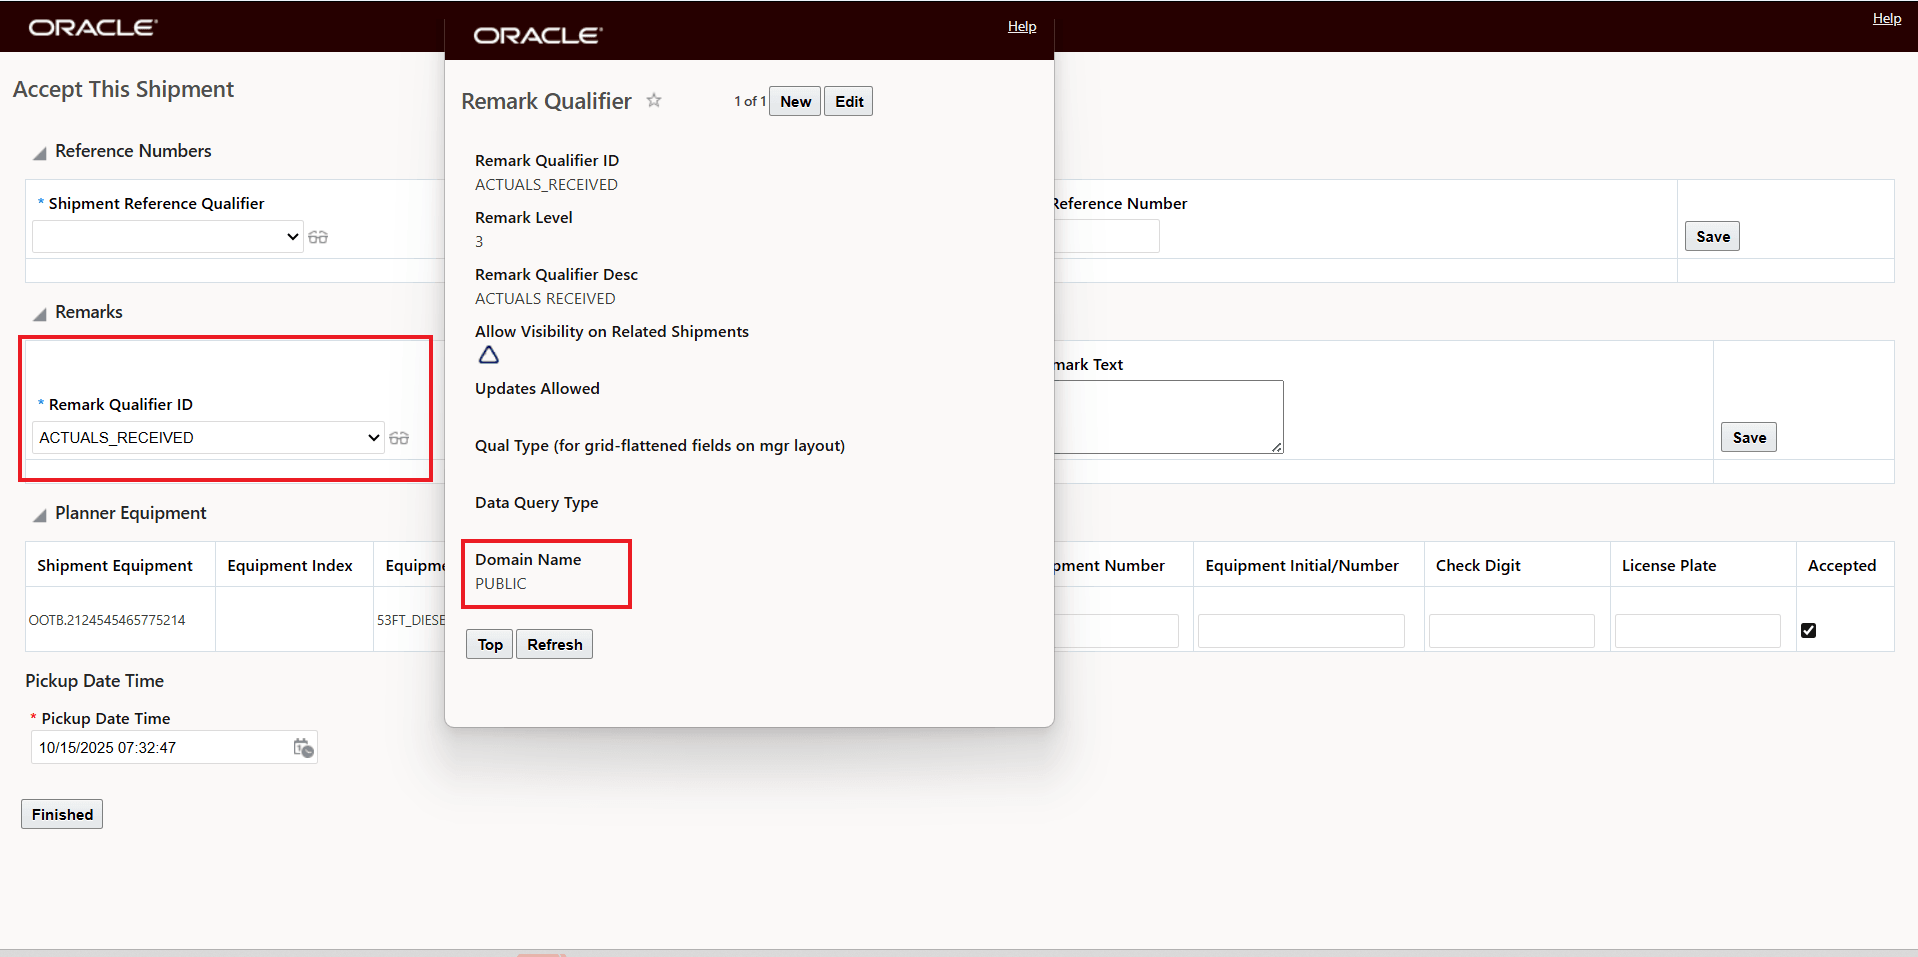
Task: Click the License Plate column header
Action: tap(1669, 566)
